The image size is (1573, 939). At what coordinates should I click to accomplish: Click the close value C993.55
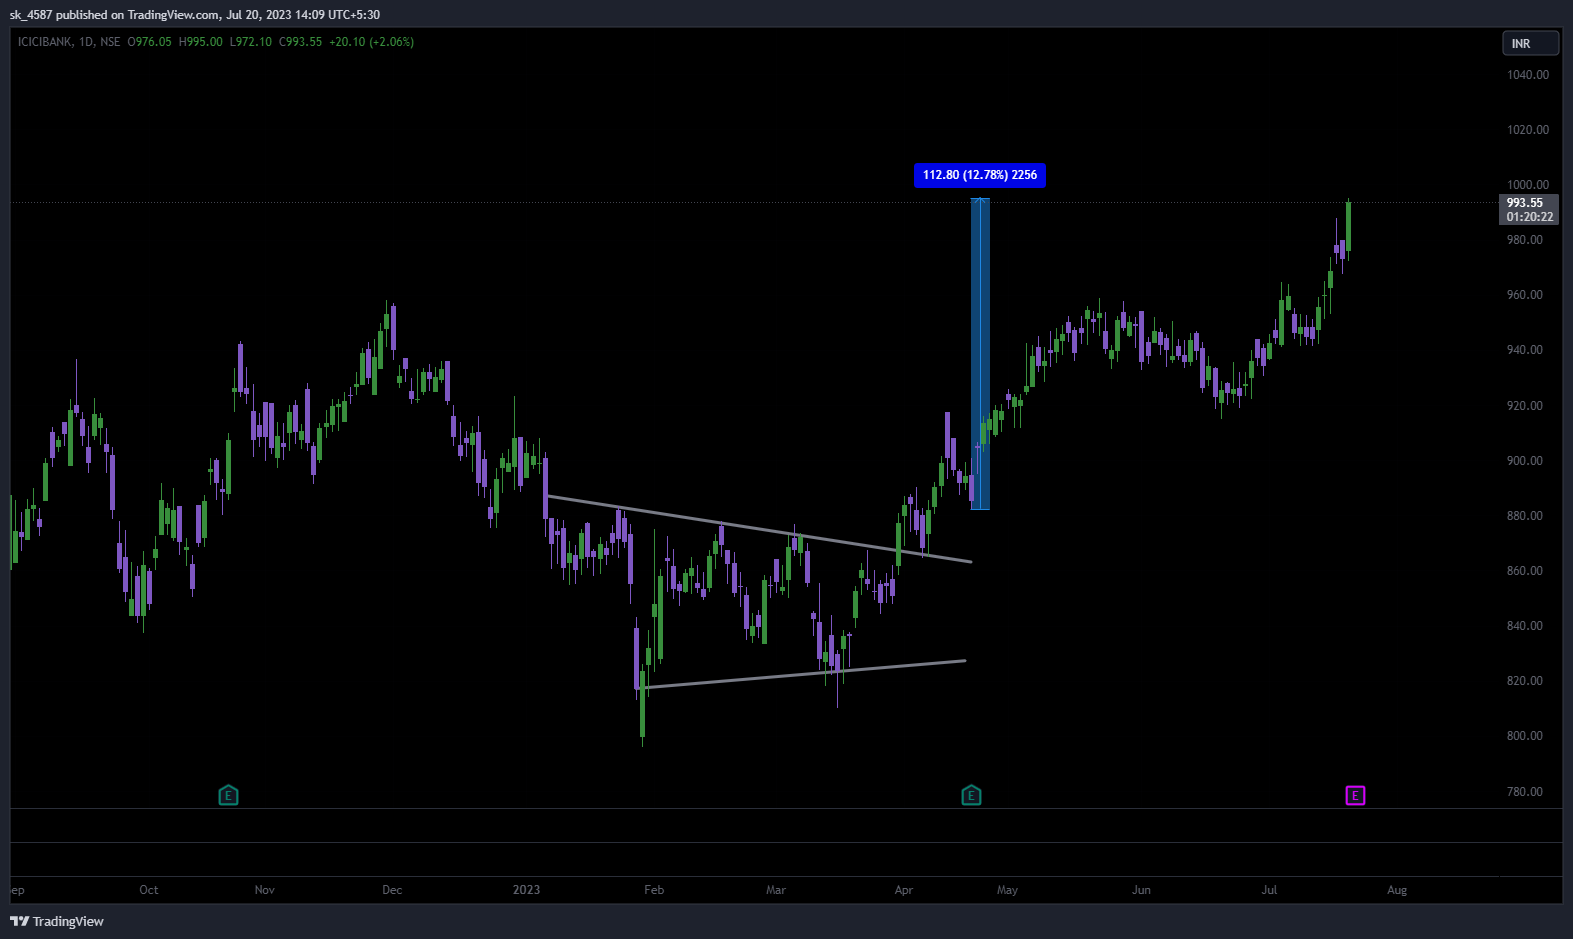click(300, 42)
